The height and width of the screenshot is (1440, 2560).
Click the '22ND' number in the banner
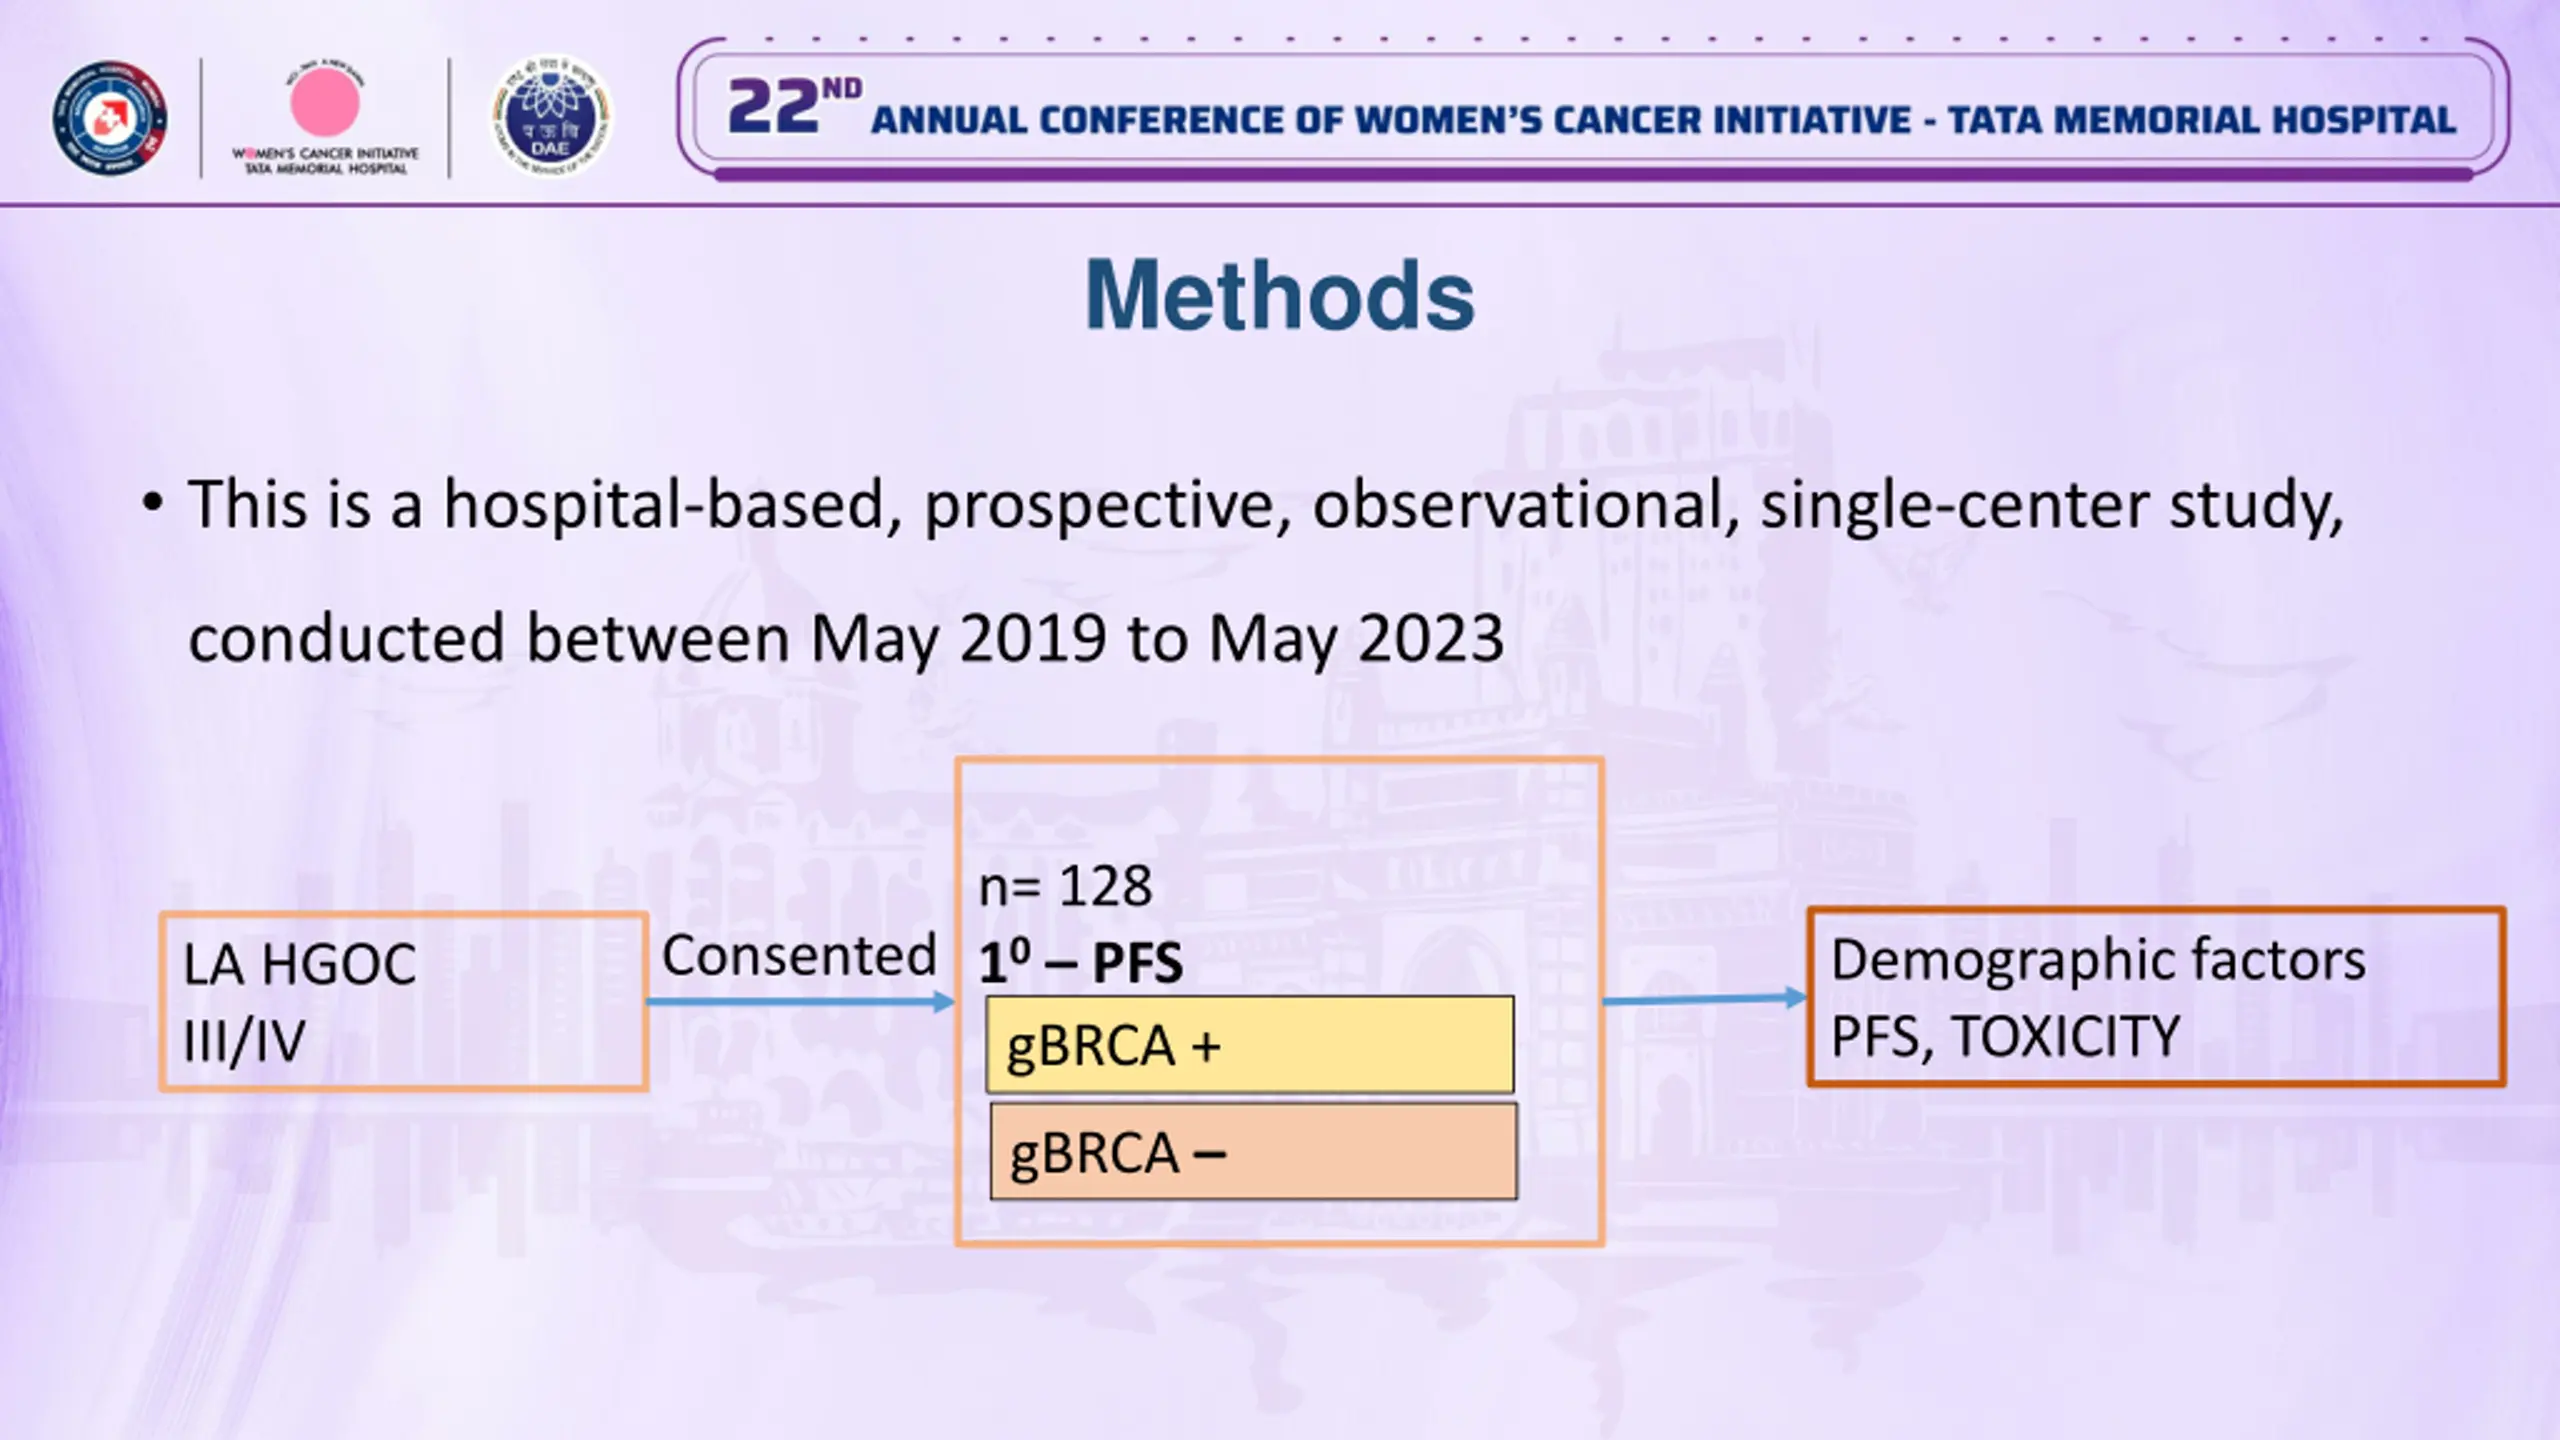(x=794, y=107)
